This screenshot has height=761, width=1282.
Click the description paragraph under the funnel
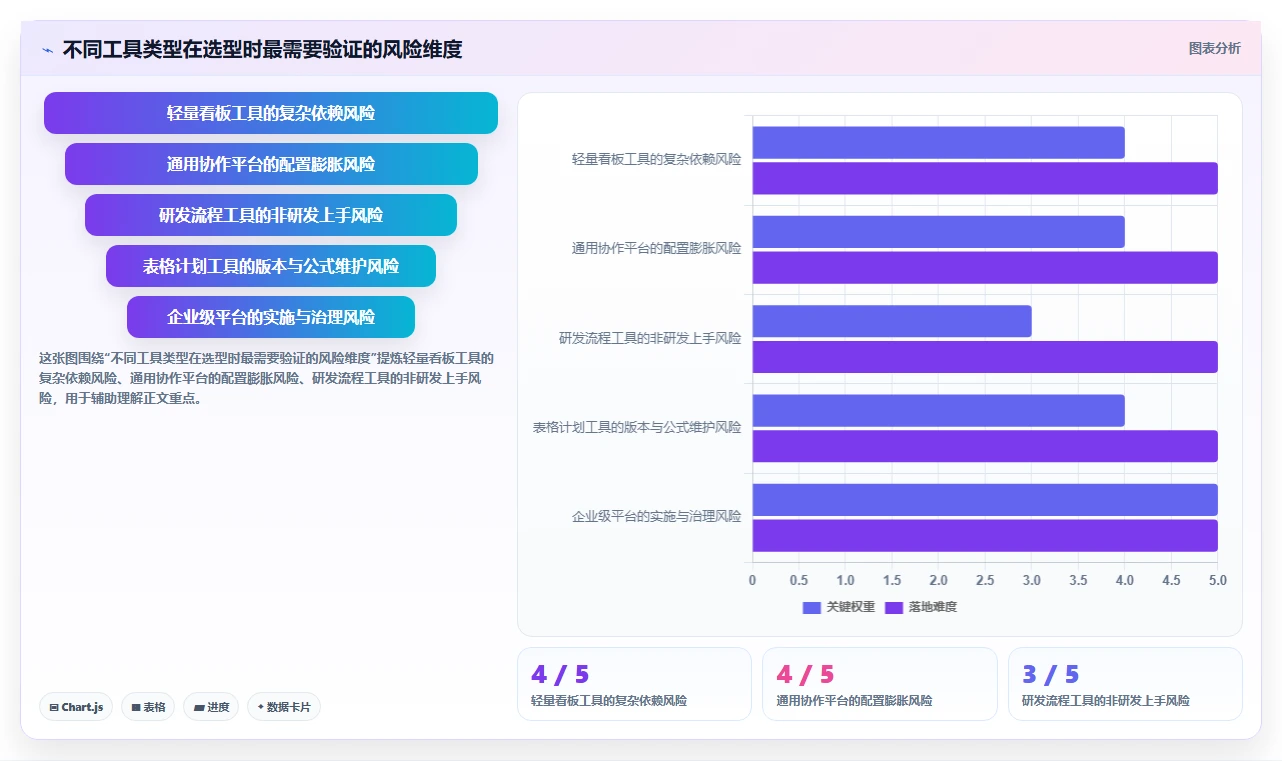pos(267,378)
